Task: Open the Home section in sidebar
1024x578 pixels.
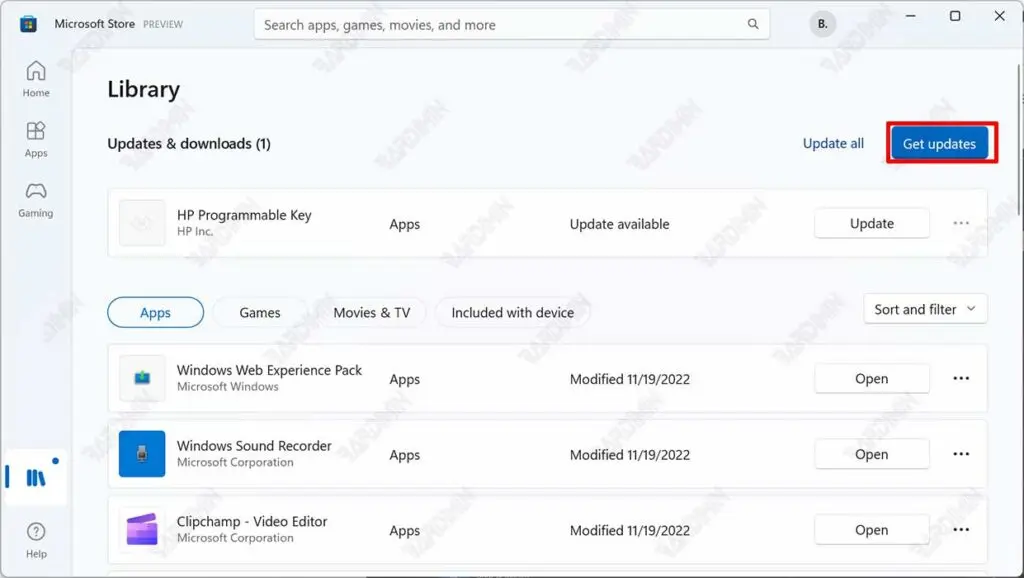Action: click(x=36, y=79)
